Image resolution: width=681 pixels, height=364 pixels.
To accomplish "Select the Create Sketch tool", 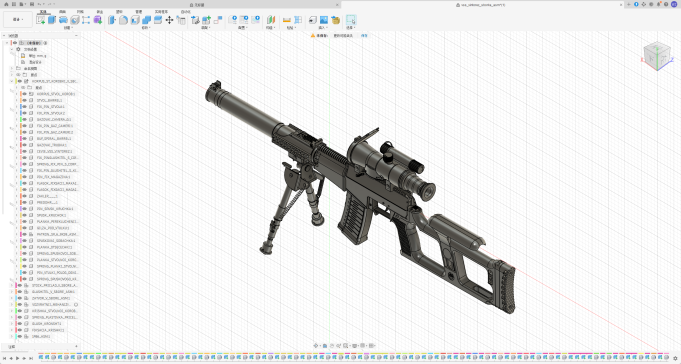I will (40, 20).
